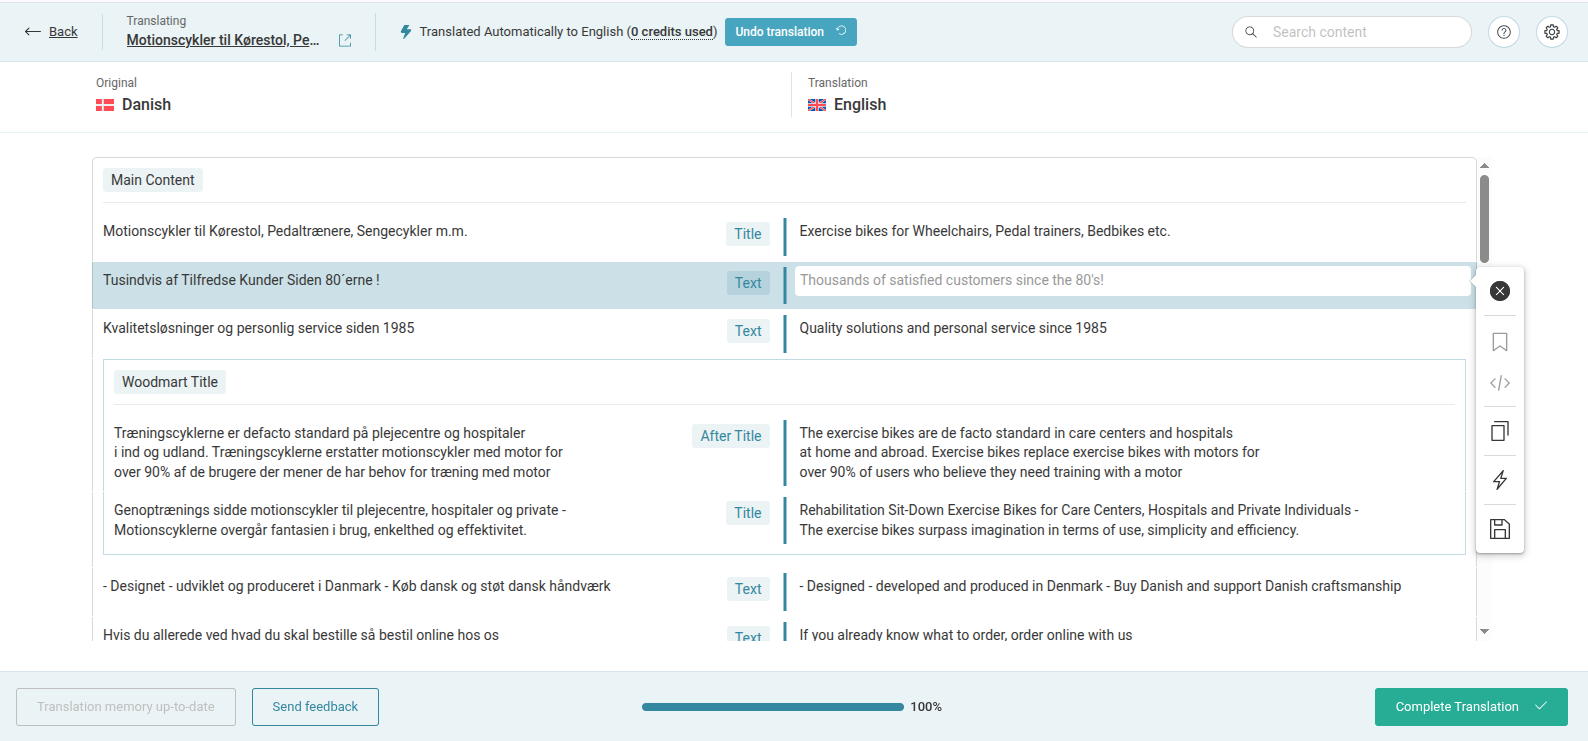Select the 'If you already know what' translation

pyautogui.click(x=966, y=635)
